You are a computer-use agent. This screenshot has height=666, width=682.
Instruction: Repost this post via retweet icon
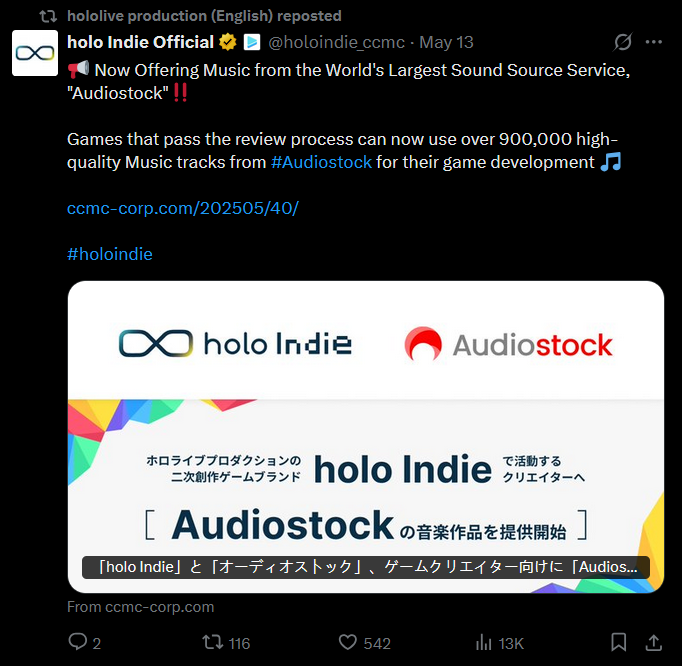point(213,642)
